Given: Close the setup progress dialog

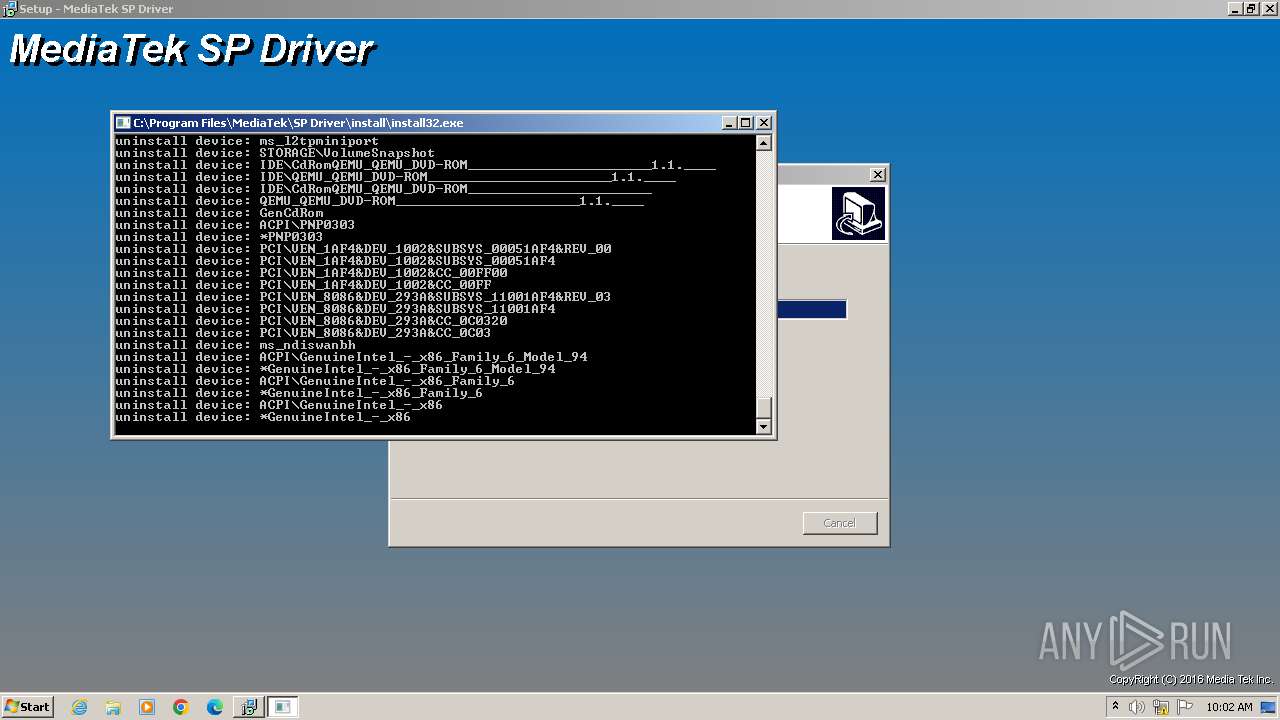Looking at the screenshot, I should point(877,175).
